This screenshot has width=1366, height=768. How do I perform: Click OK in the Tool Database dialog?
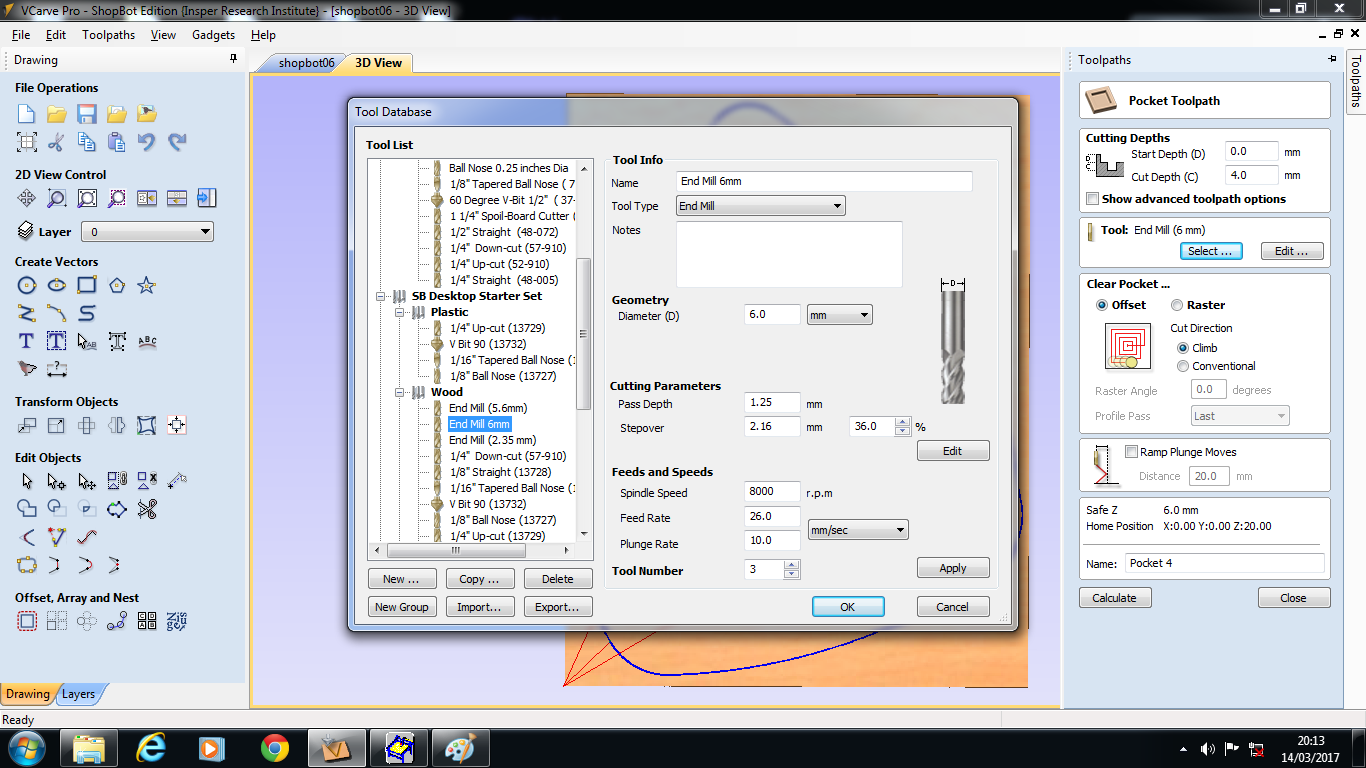pyautogui.click(x=848, y=607)
